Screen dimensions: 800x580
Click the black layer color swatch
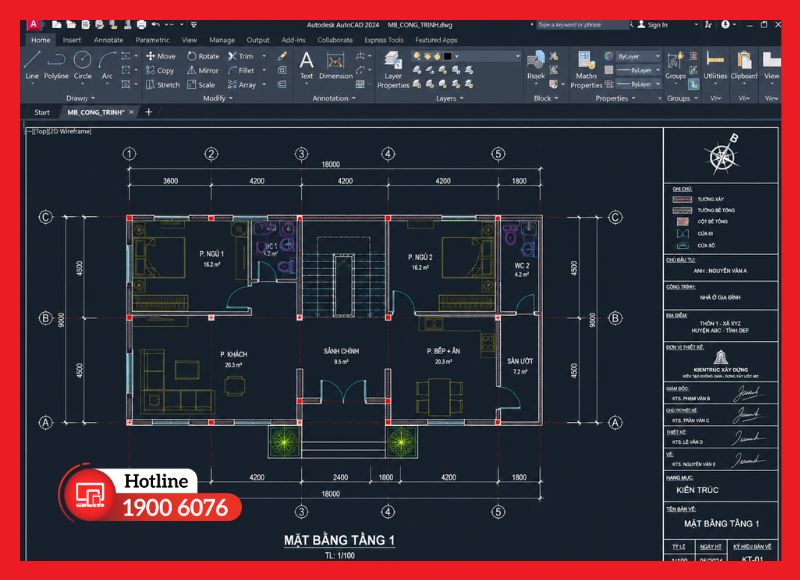click(x=447, y=56)
